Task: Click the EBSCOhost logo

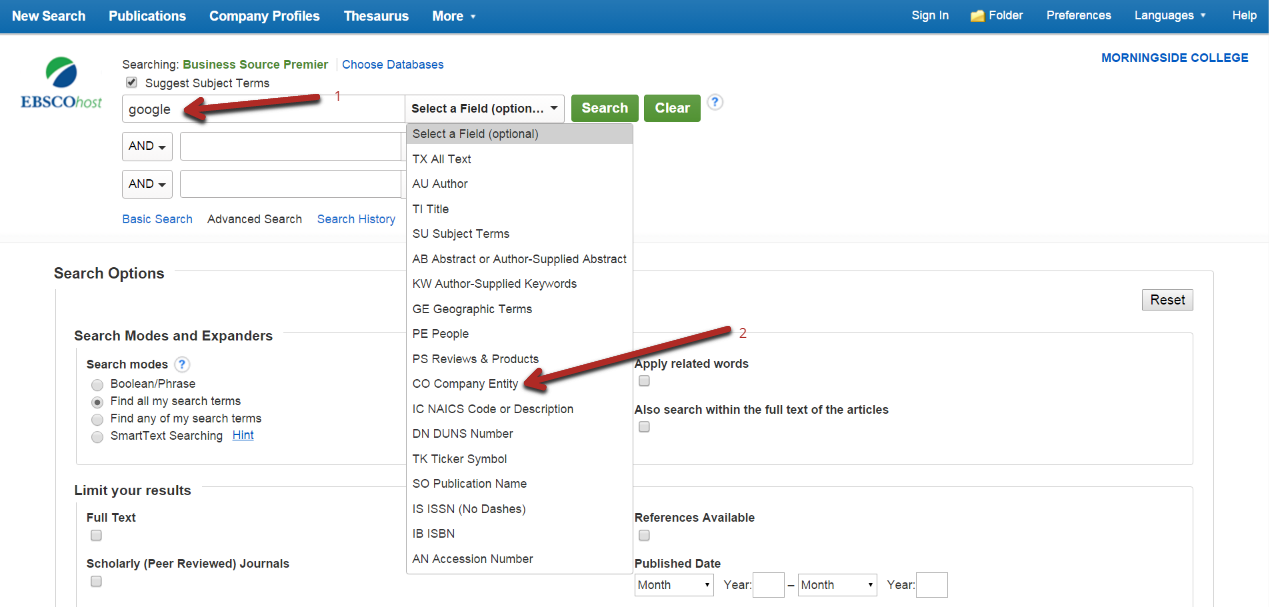Action: 61,83
